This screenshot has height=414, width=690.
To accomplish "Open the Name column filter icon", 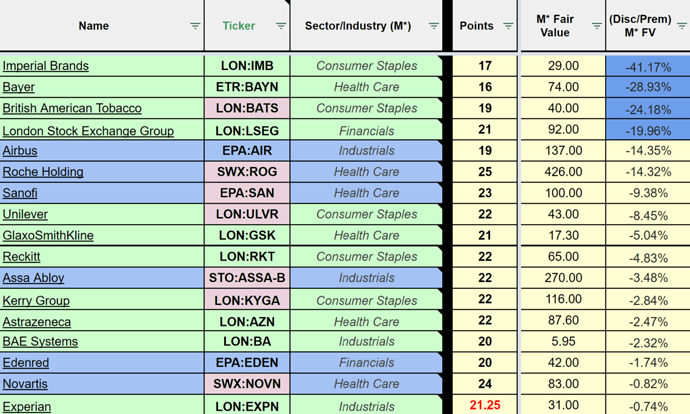I will tap(195, 26).
